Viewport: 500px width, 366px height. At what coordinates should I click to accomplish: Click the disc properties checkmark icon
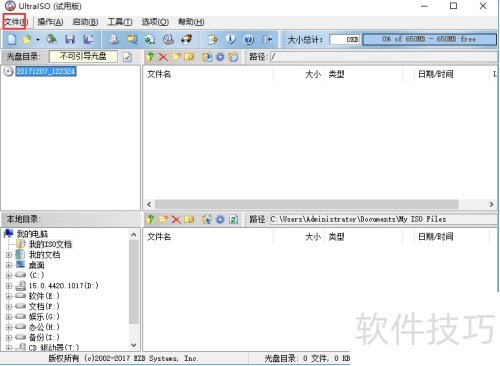[127, 57]
